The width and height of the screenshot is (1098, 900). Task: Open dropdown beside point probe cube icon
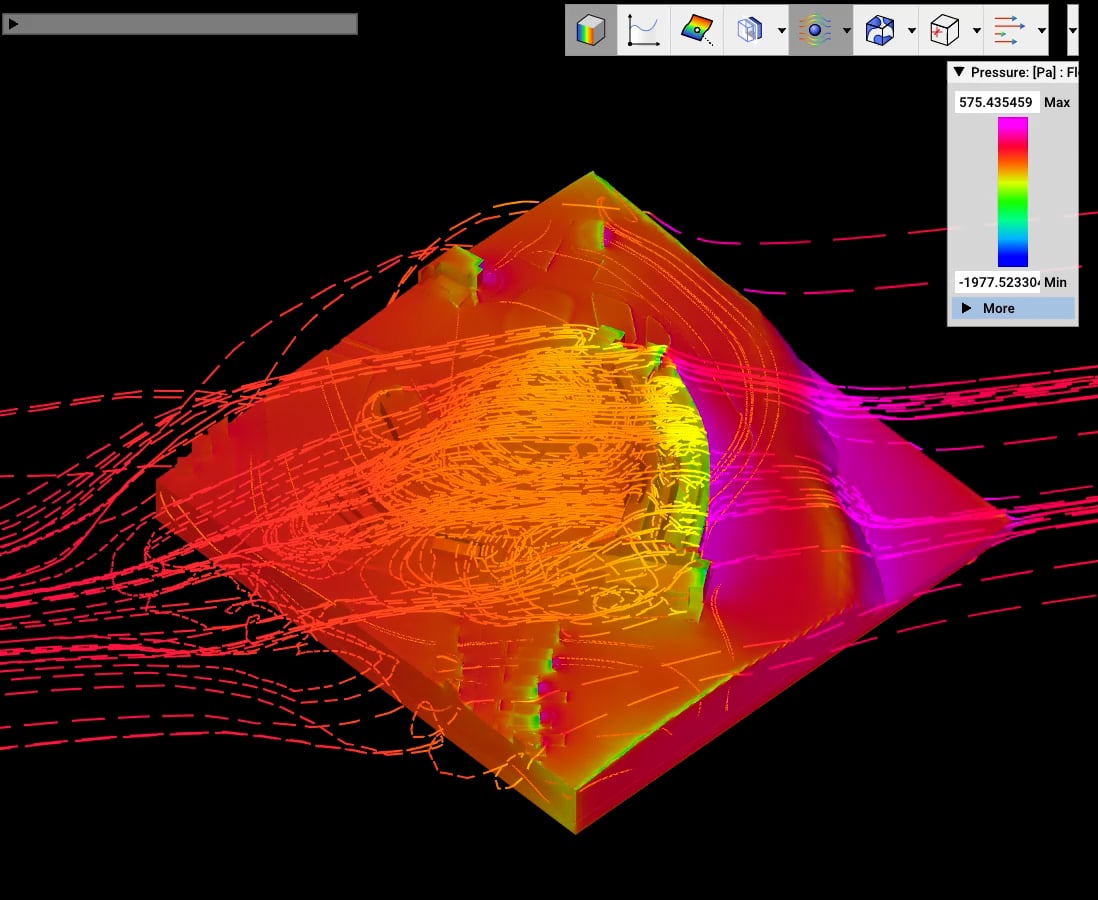(977, 31)
